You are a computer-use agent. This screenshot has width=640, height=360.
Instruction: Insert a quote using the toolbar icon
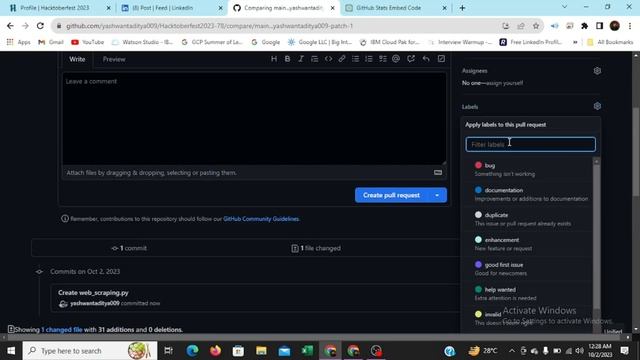click(x=314, y=59)
